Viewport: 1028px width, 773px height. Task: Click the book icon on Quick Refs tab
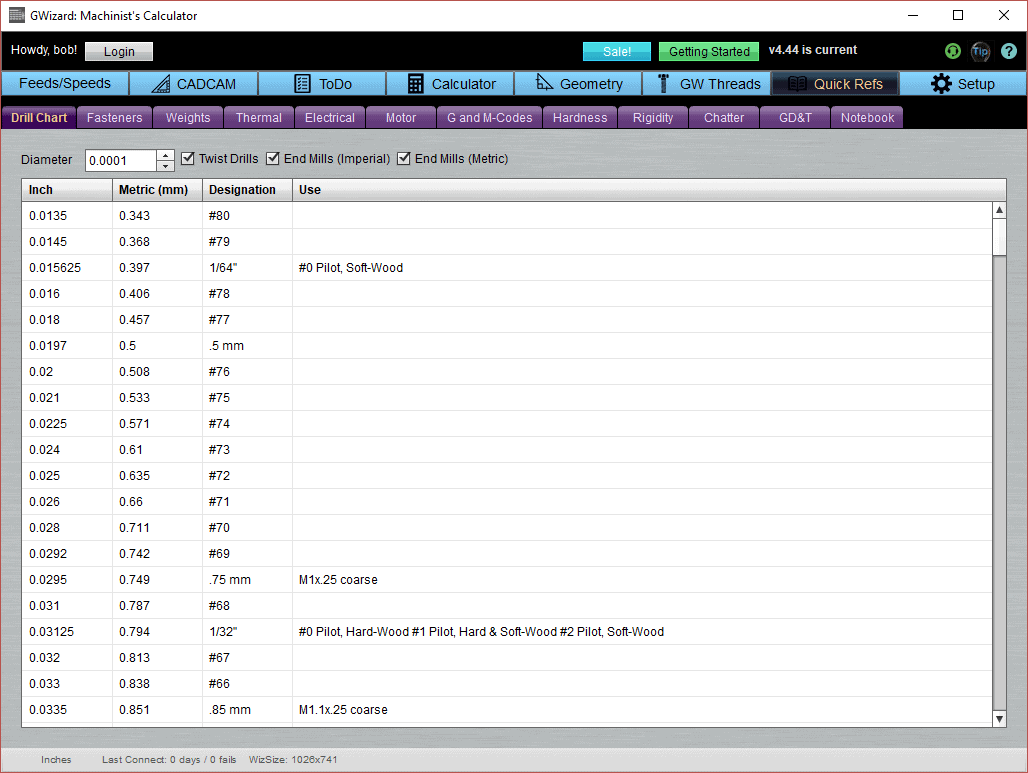(x=800, y=83)
